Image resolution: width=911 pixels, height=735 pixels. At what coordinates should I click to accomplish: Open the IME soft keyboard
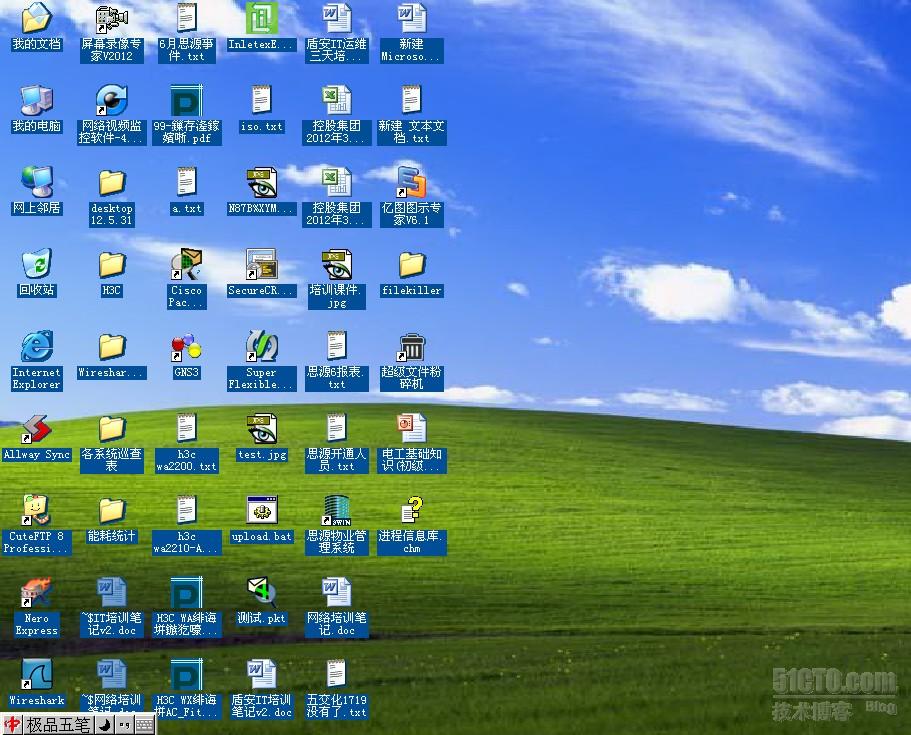click(x=144, y=725)
